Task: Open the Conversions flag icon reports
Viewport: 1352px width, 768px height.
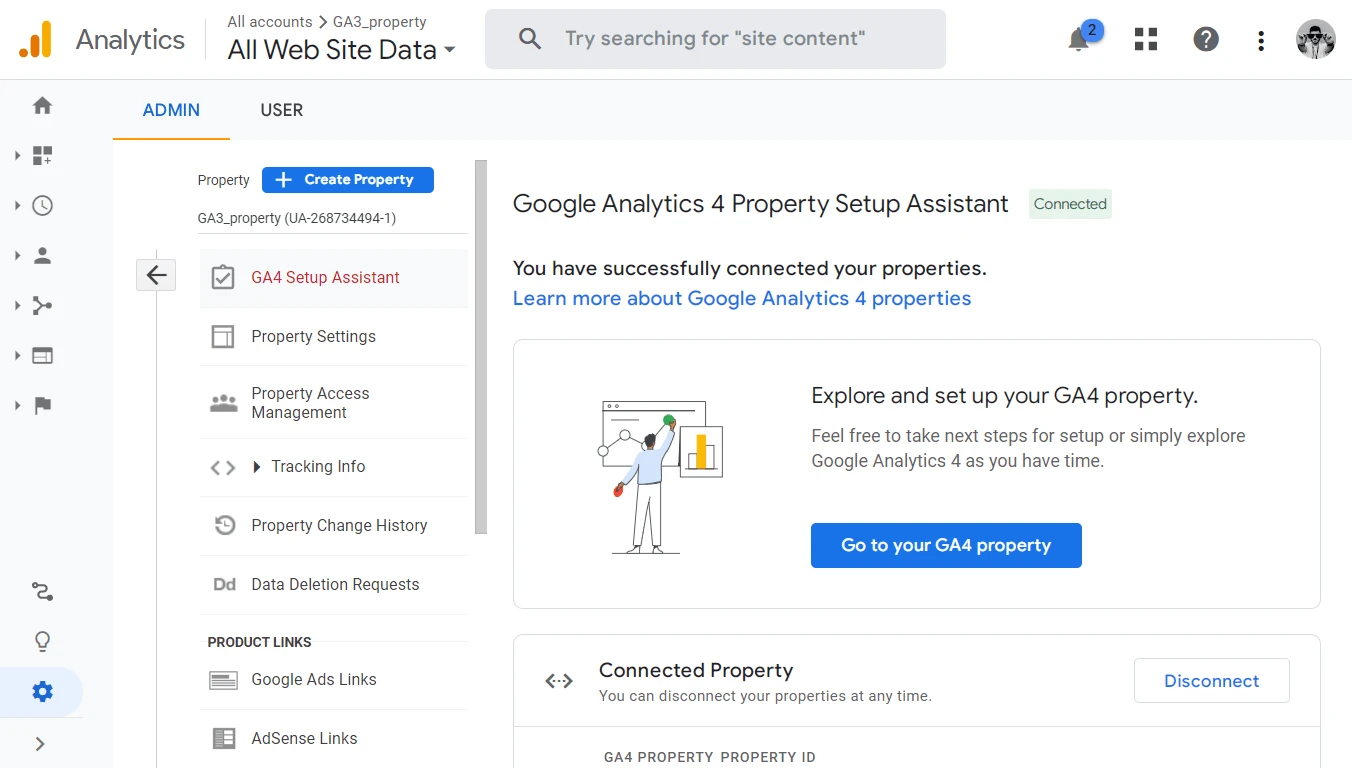Action: (42, 406)
